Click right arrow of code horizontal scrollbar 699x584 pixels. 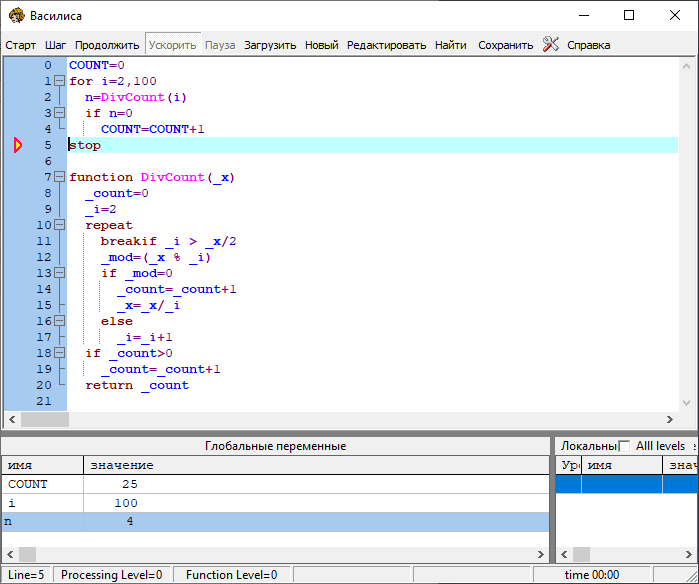pos(670,419)
